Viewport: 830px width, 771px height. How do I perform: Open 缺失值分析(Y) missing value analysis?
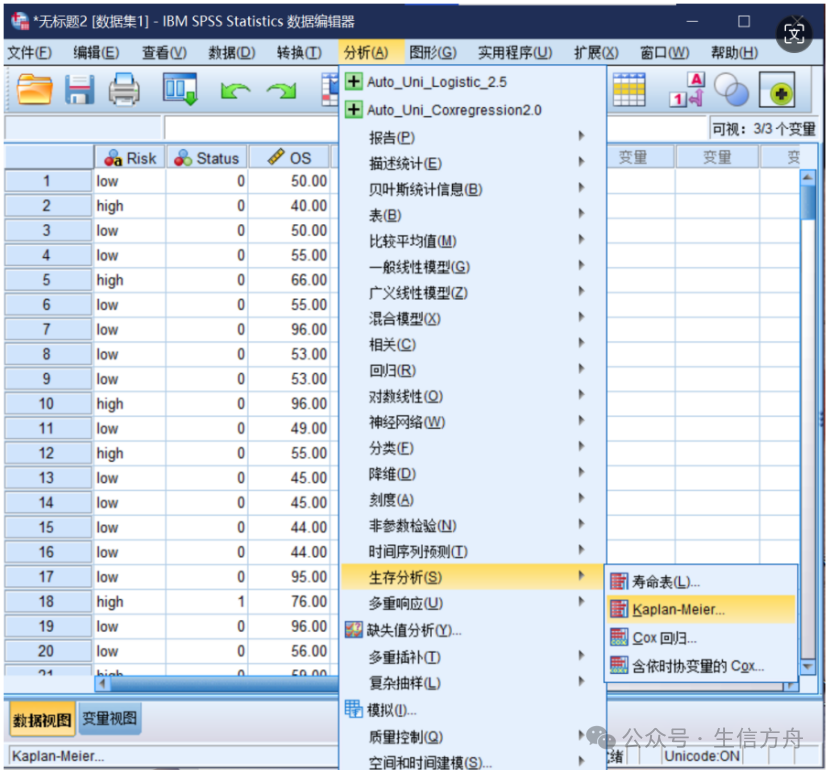click(473, 630)
